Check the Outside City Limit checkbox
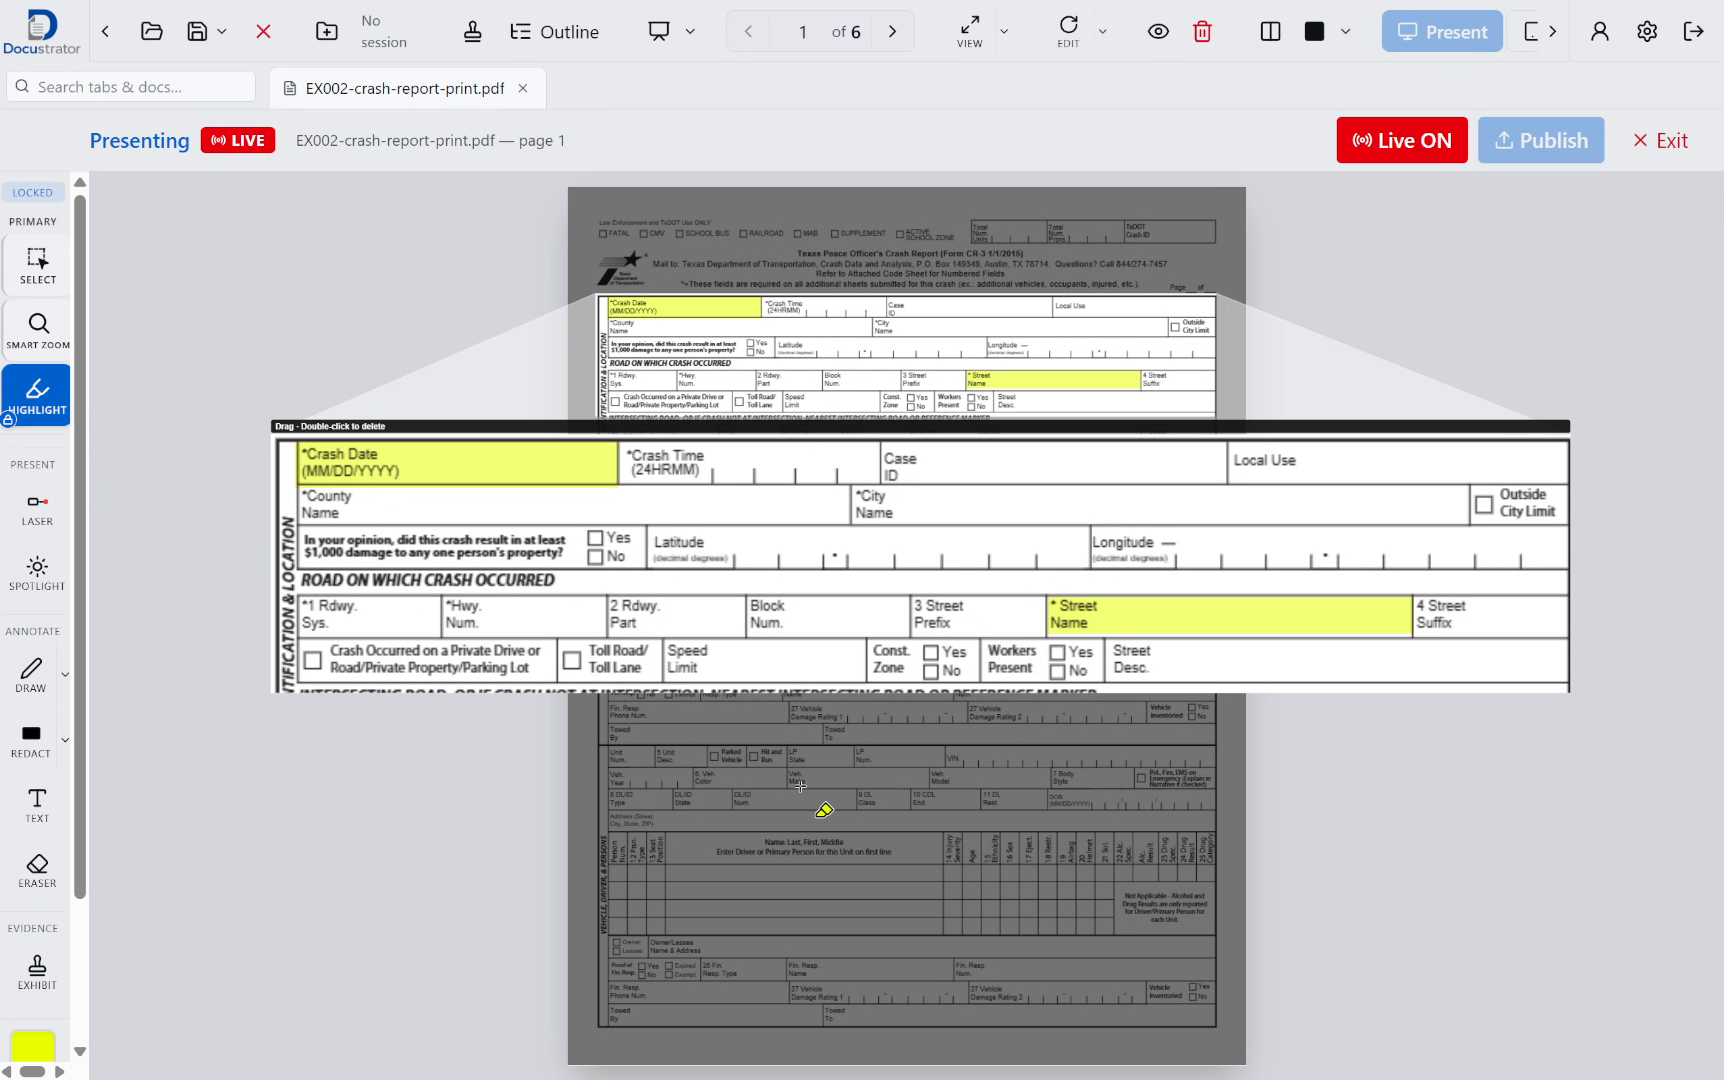1724x1080 pixels. coord(1484,504)
